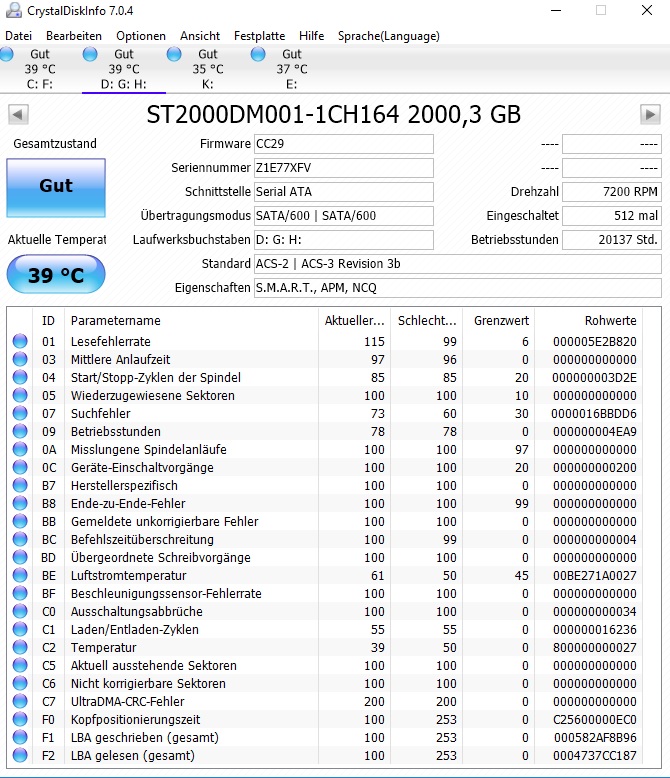Click the Übertragungsmodus field SATA/600
Image resolution: width=670 pixels, height=778 pixels.
[x=343, y=216]
